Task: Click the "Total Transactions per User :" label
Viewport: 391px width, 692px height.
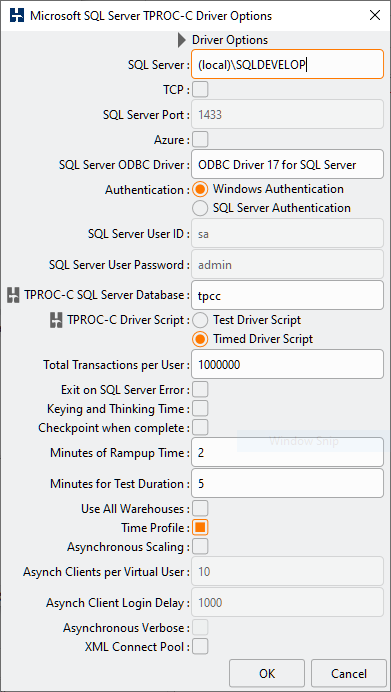Action: tap(117, 365)
